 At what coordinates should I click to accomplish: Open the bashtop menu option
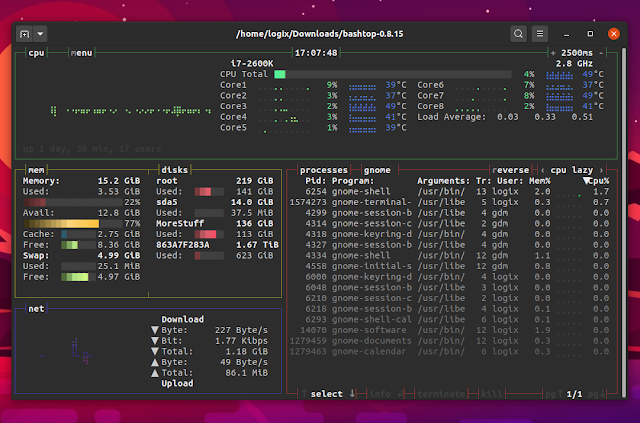click(x=82, y=52)
